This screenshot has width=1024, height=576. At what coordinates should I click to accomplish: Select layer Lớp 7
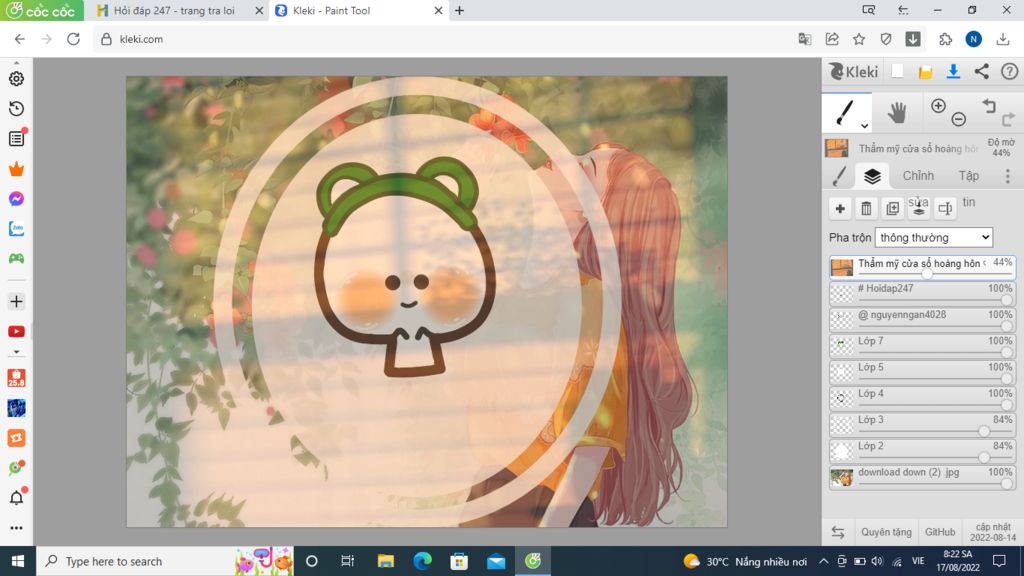tap(922, 345)
